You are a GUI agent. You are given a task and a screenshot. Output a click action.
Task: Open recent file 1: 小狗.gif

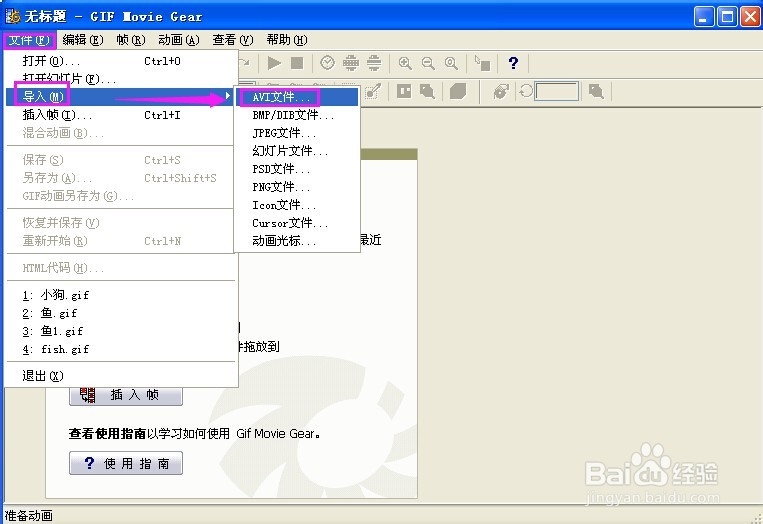121,295
